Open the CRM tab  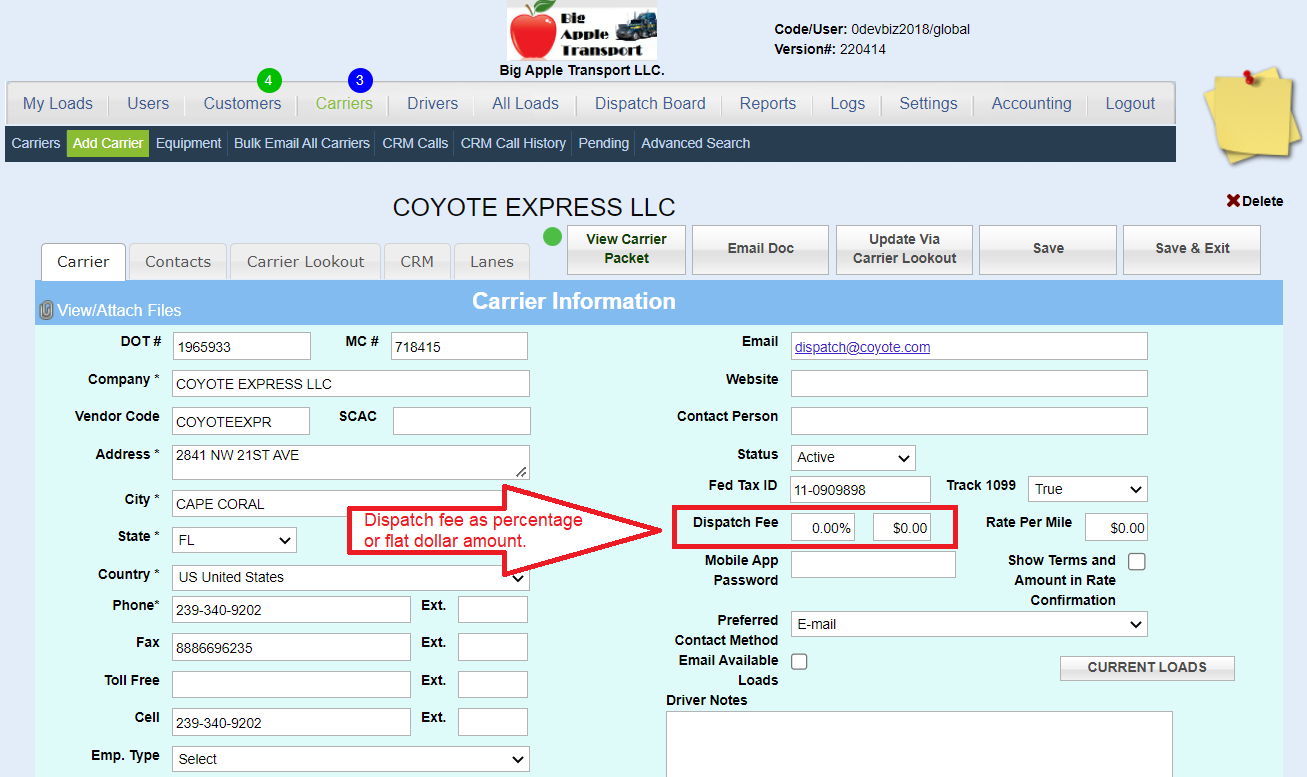pyautogui.click(x=417, y=262)
